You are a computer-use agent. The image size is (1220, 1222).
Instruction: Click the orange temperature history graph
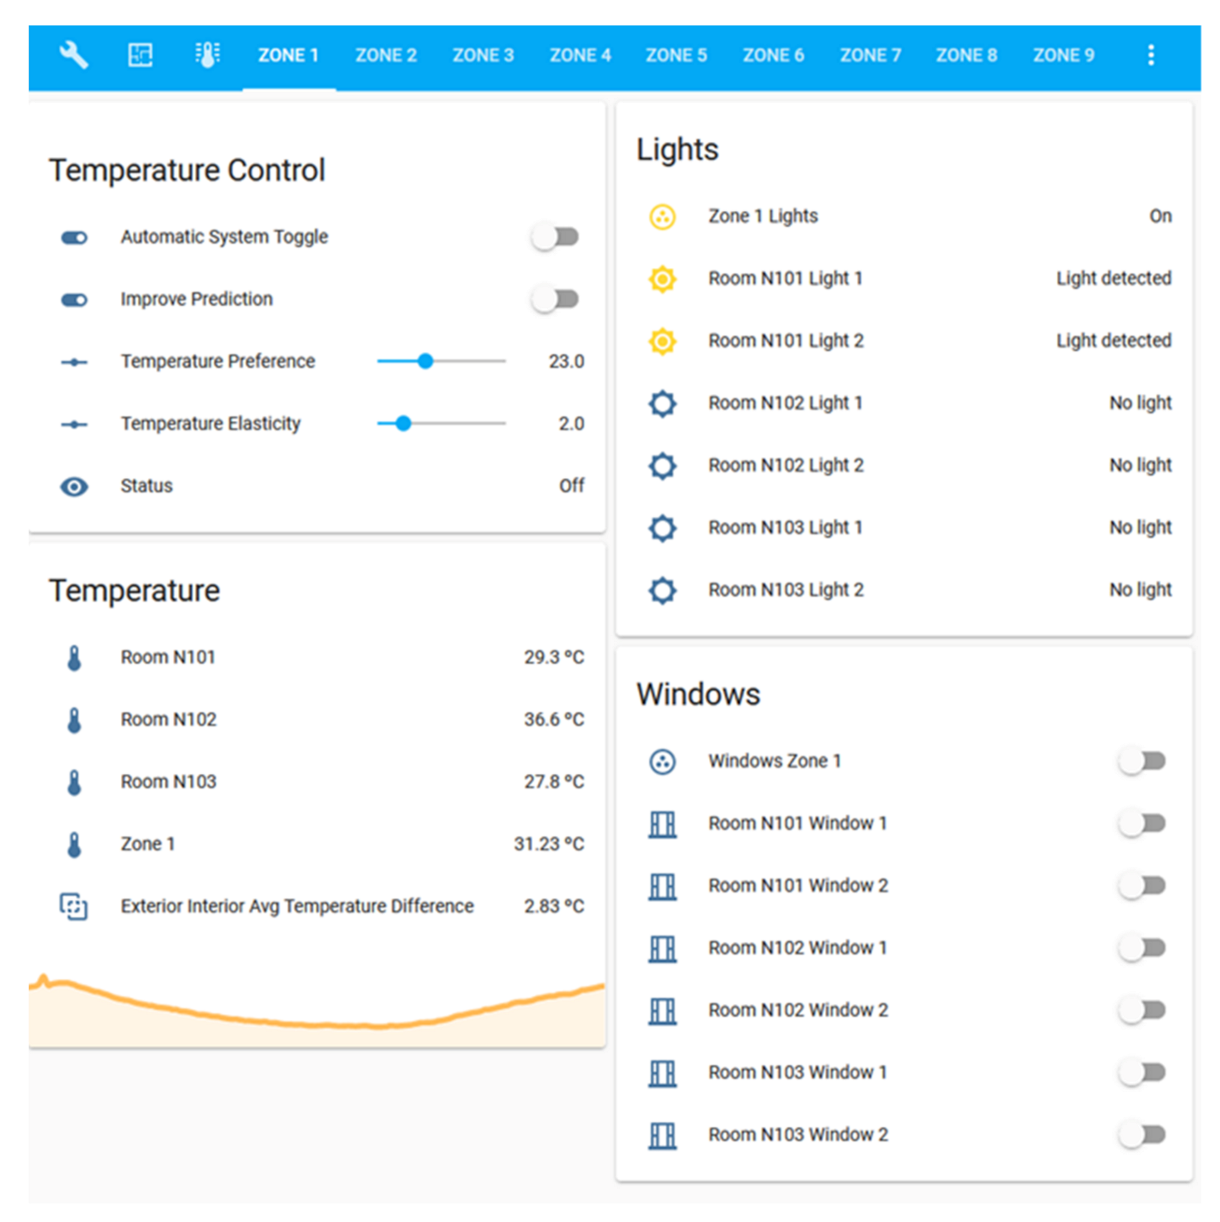(x=316, y=1010)
